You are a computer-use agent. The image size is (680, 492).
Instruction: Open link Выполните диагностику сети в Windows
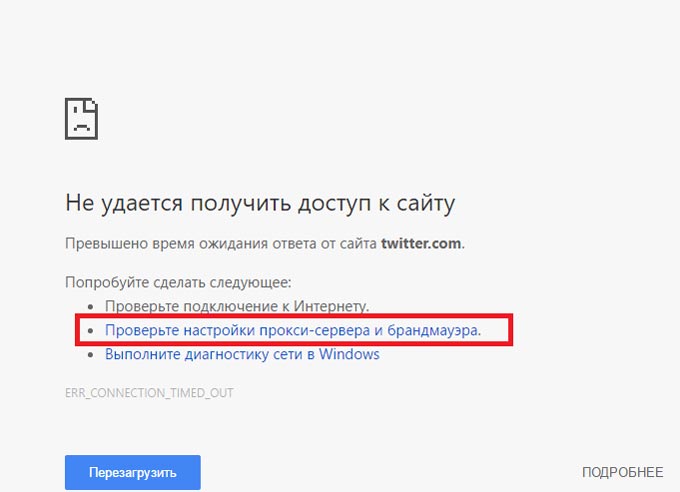(242, 354)
